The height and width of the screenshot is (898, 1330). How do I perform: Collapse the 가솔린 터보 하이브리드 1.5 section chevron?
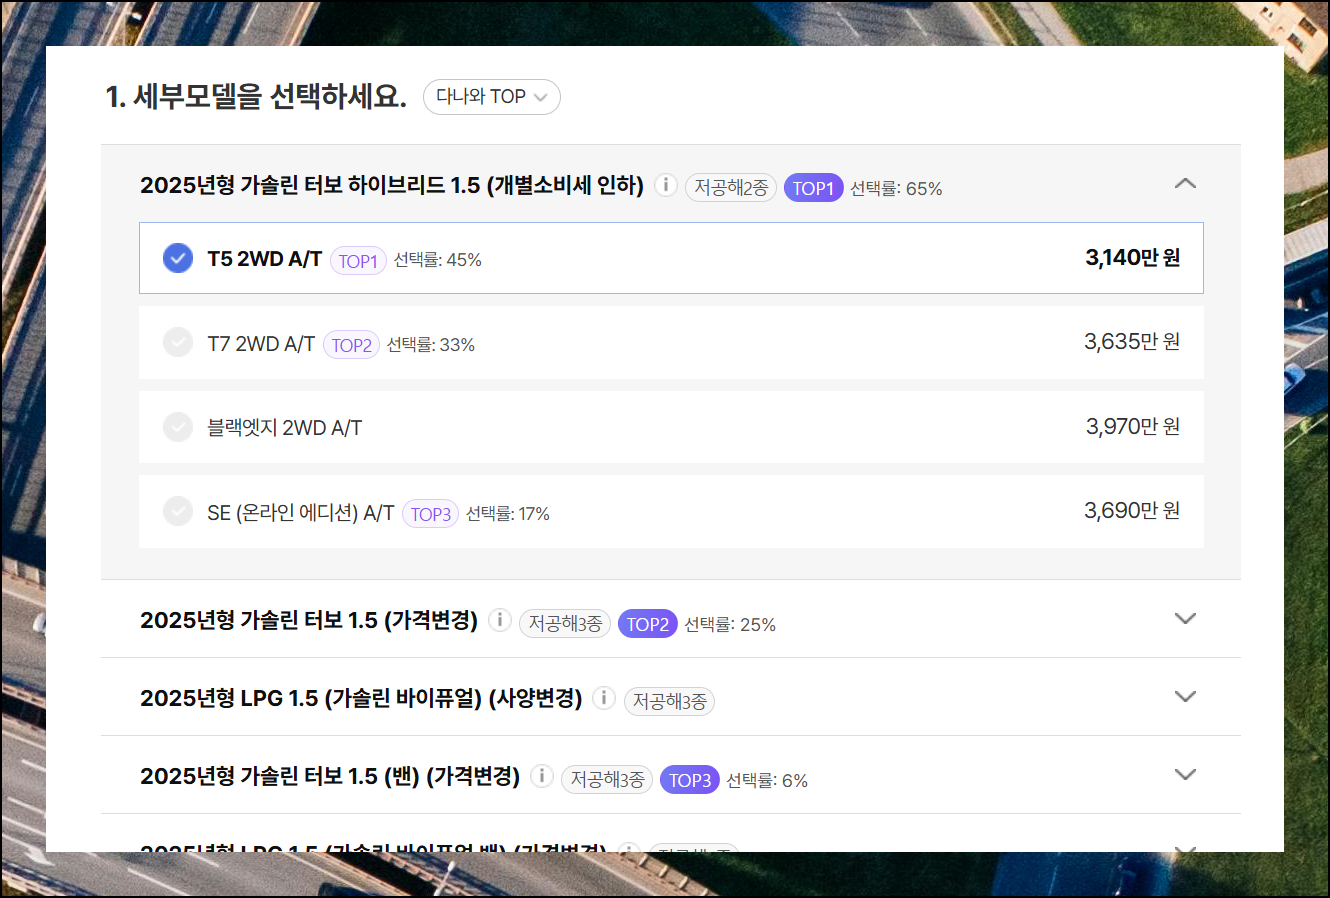[x=1185, y=184]
